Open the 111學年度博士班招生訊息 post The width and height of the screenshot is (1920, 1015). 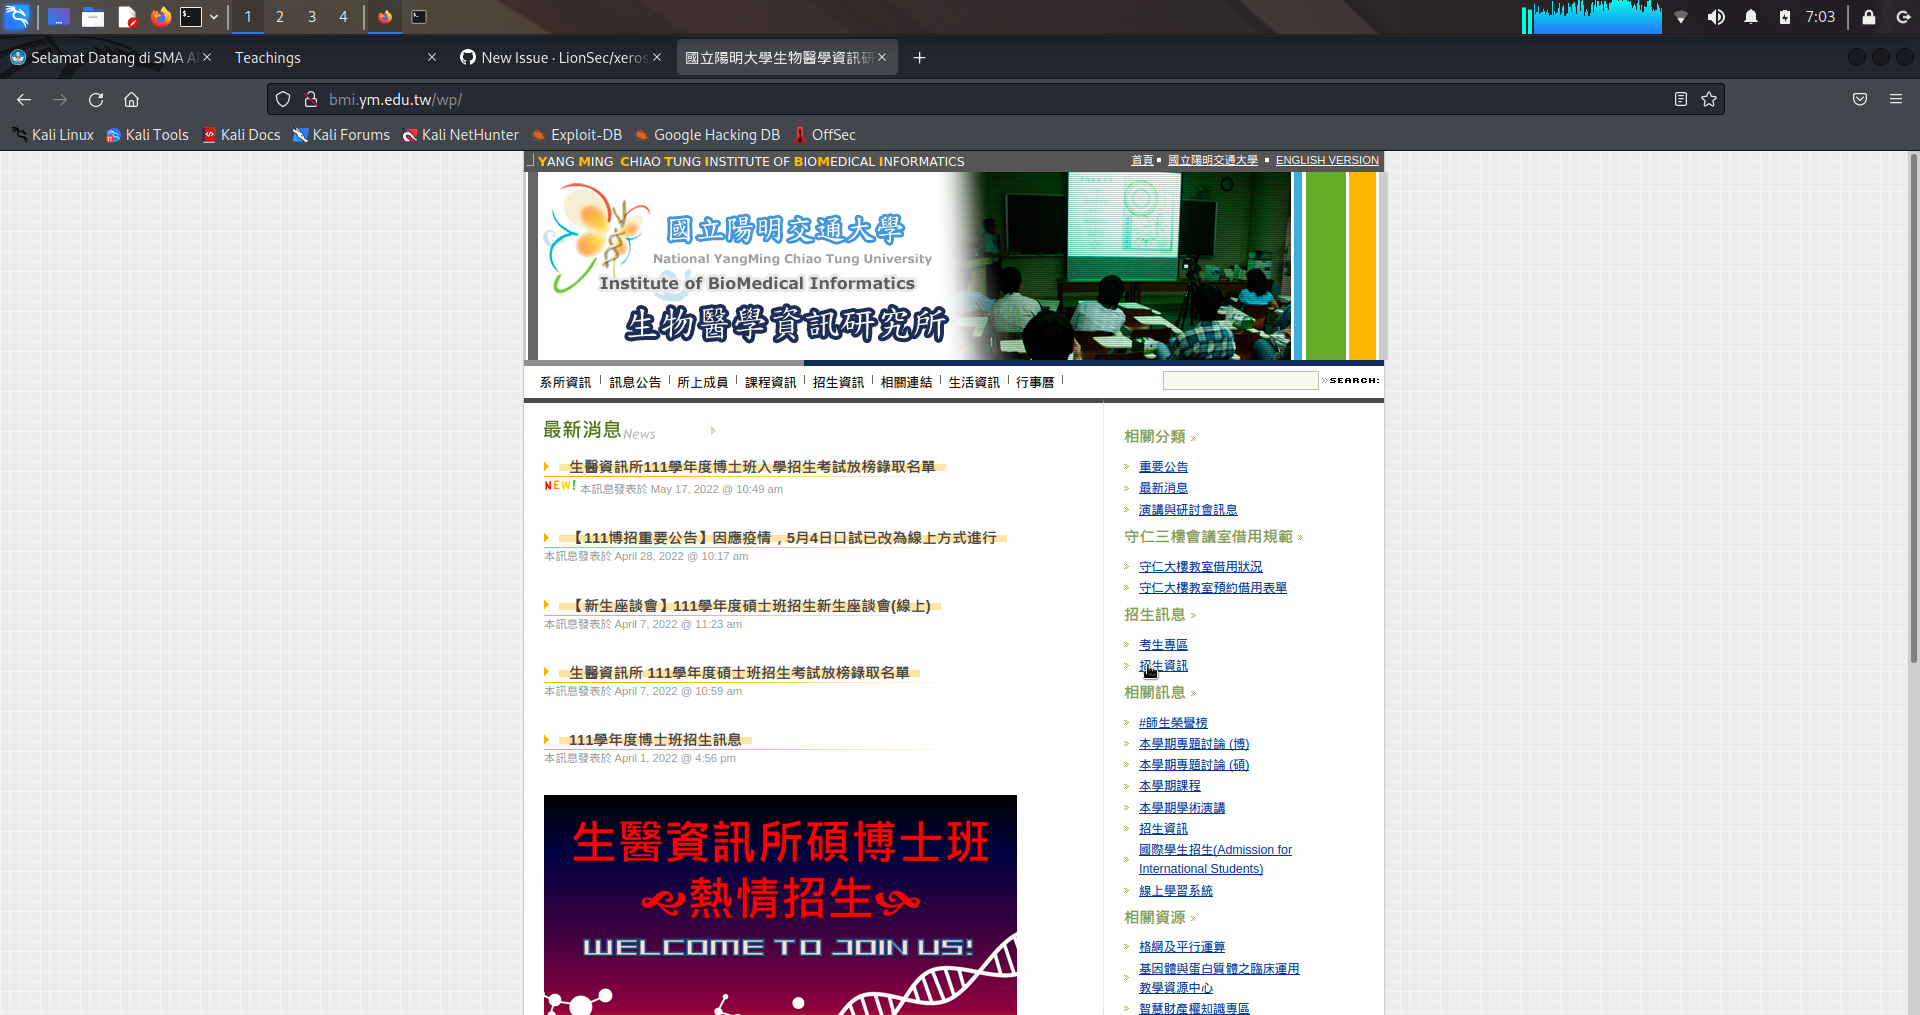pyautogui.click(x=655, y=740)
